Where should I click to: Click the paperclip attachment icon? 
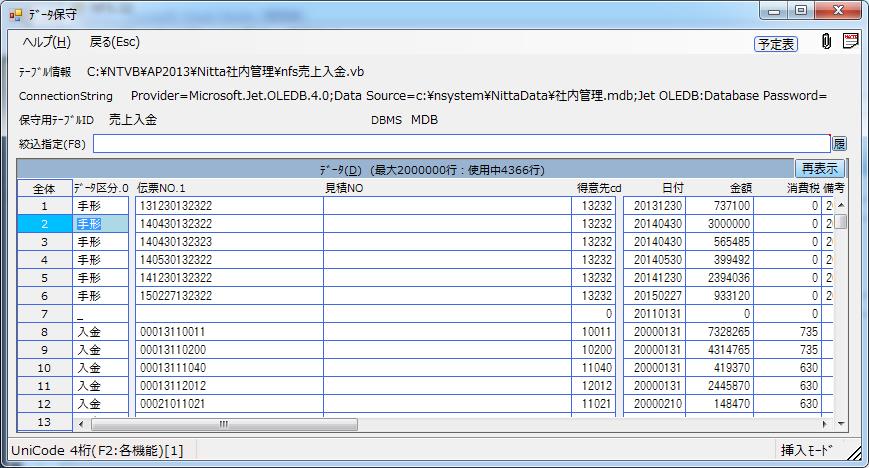pos(826,42)
